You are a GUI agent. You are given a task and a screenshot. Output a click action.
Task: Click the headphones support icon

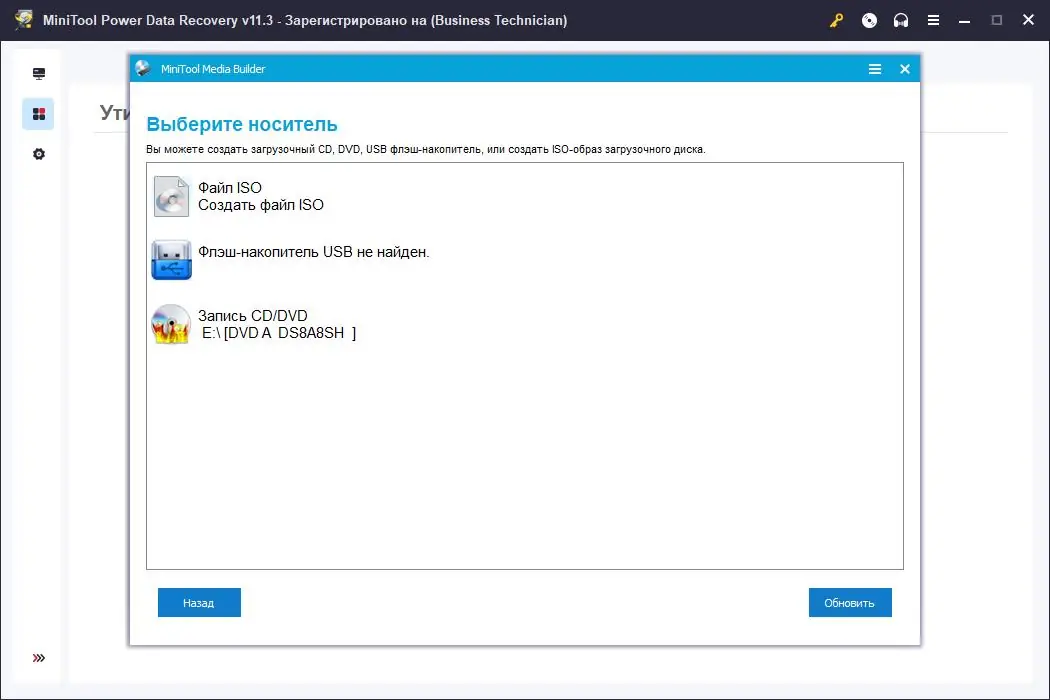tap(901, 20)
